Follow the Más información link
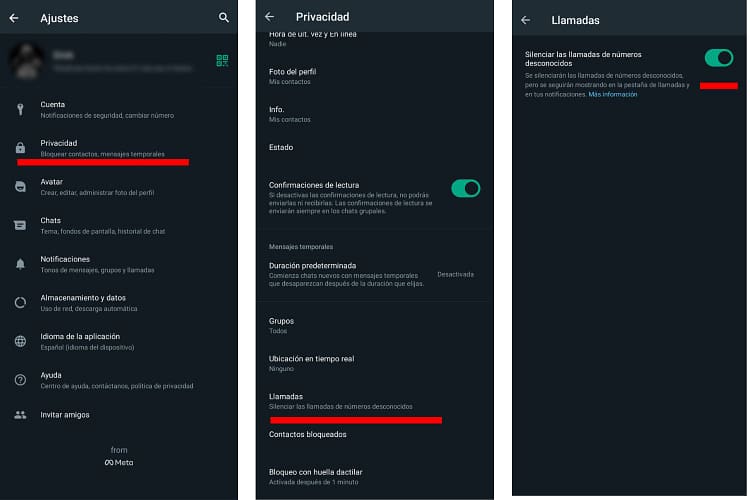 pos(613,94)
